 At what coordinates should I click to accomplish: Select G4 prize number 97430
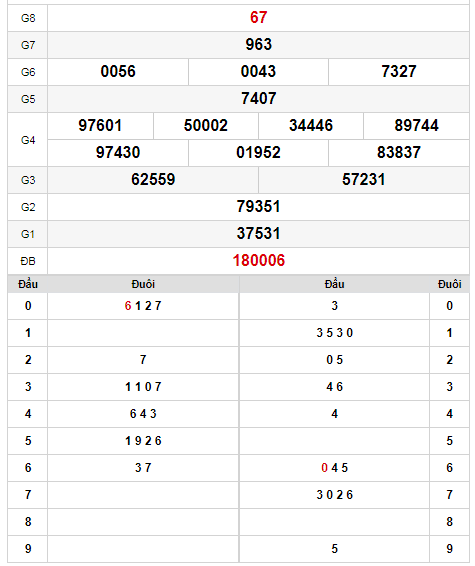click(x=118, y=152)
